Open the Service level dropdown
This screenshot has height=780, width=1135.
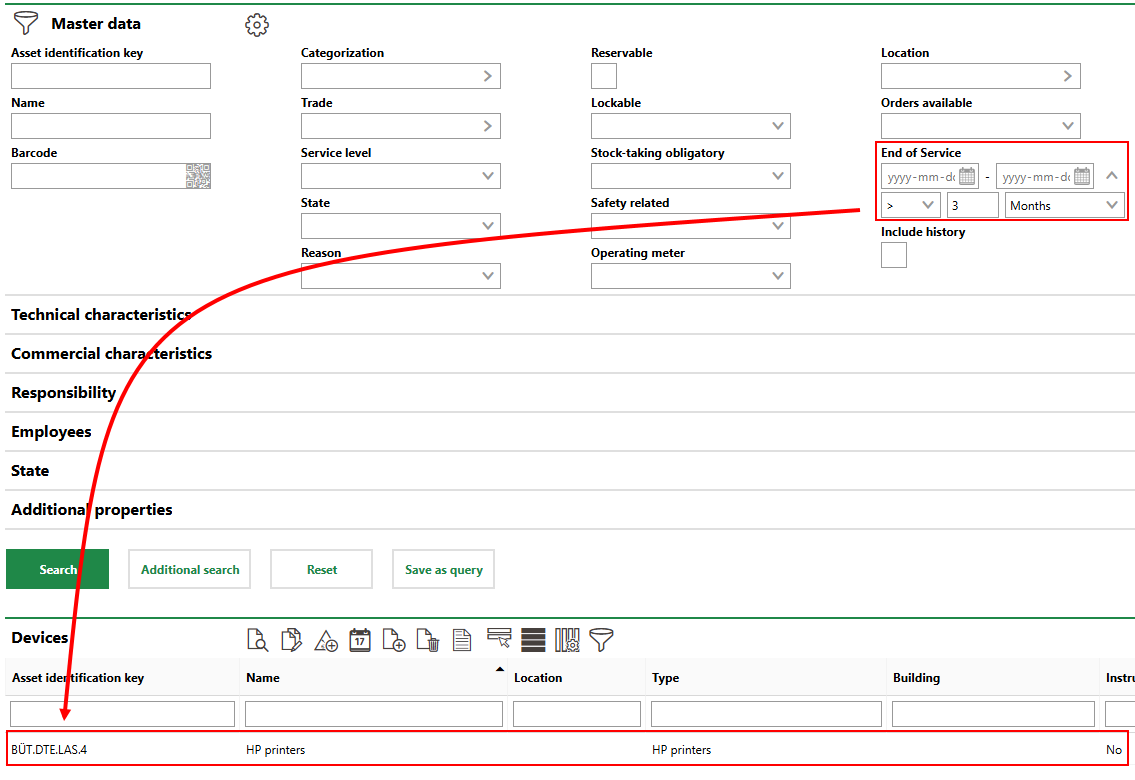[400, 176]
